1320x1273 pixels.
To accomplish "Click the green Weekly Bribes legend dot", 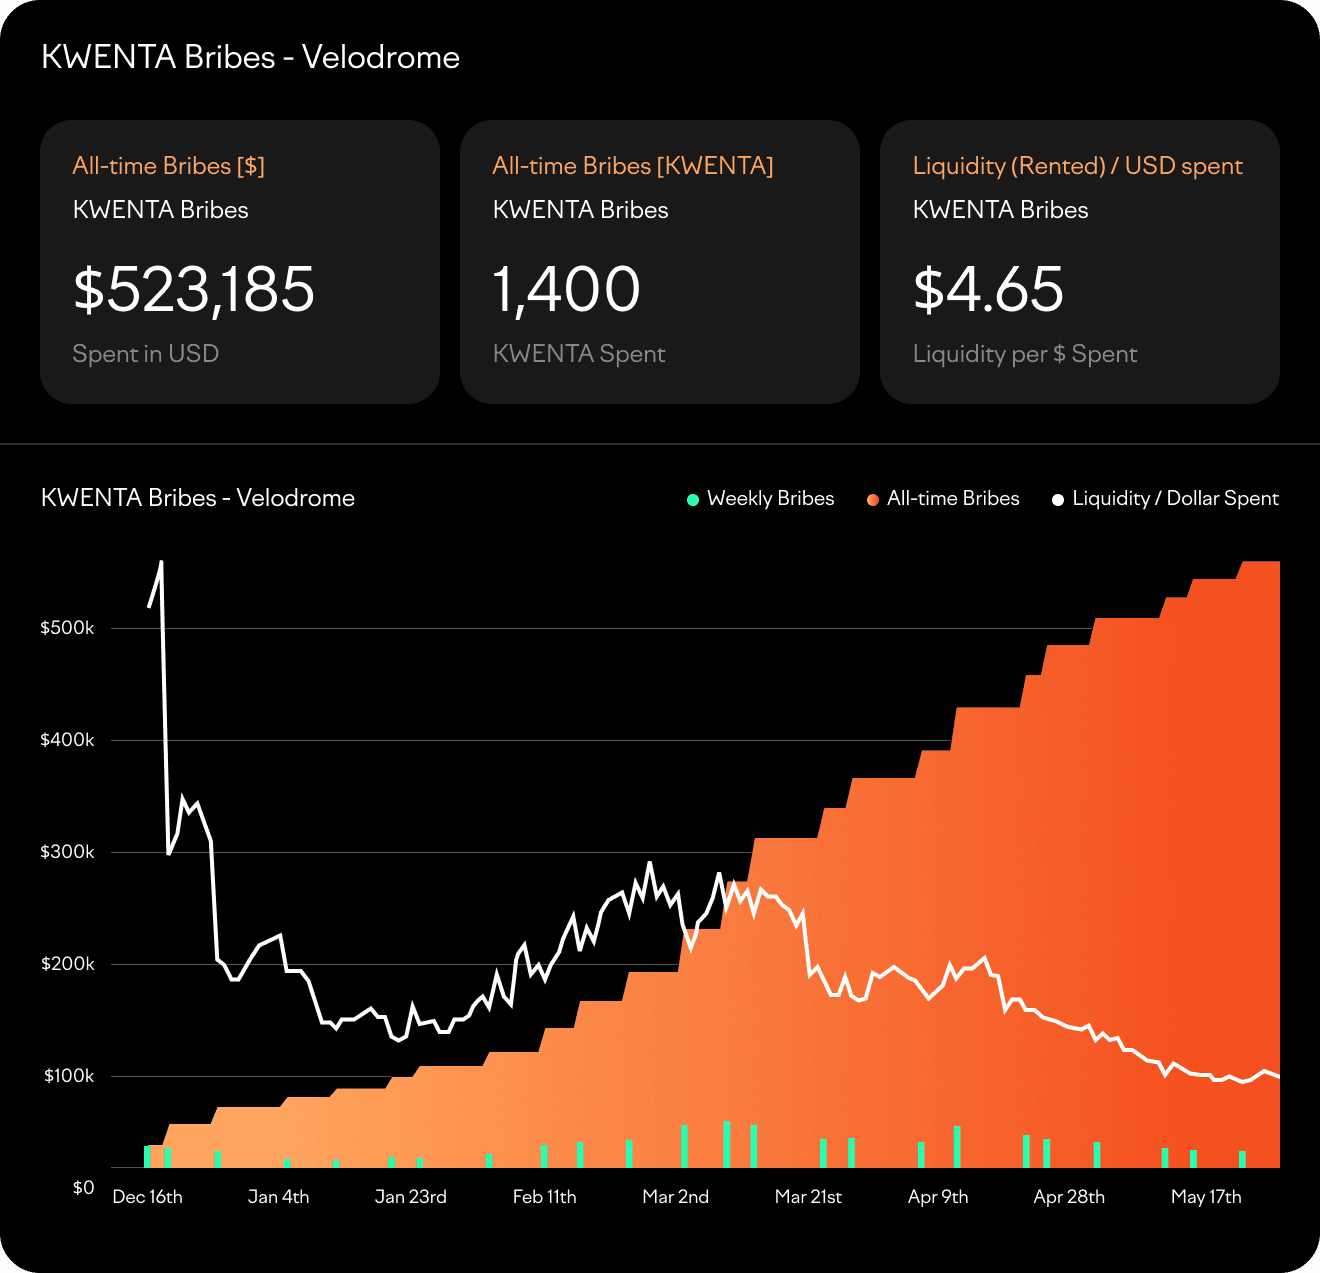I will click(693, 499).
